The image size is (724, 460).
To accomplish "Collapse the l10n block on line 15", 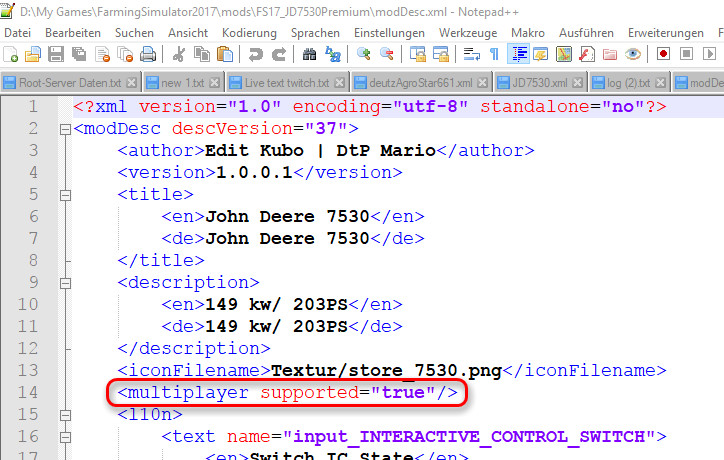I will pyautogui.click(x=66, y=415).
